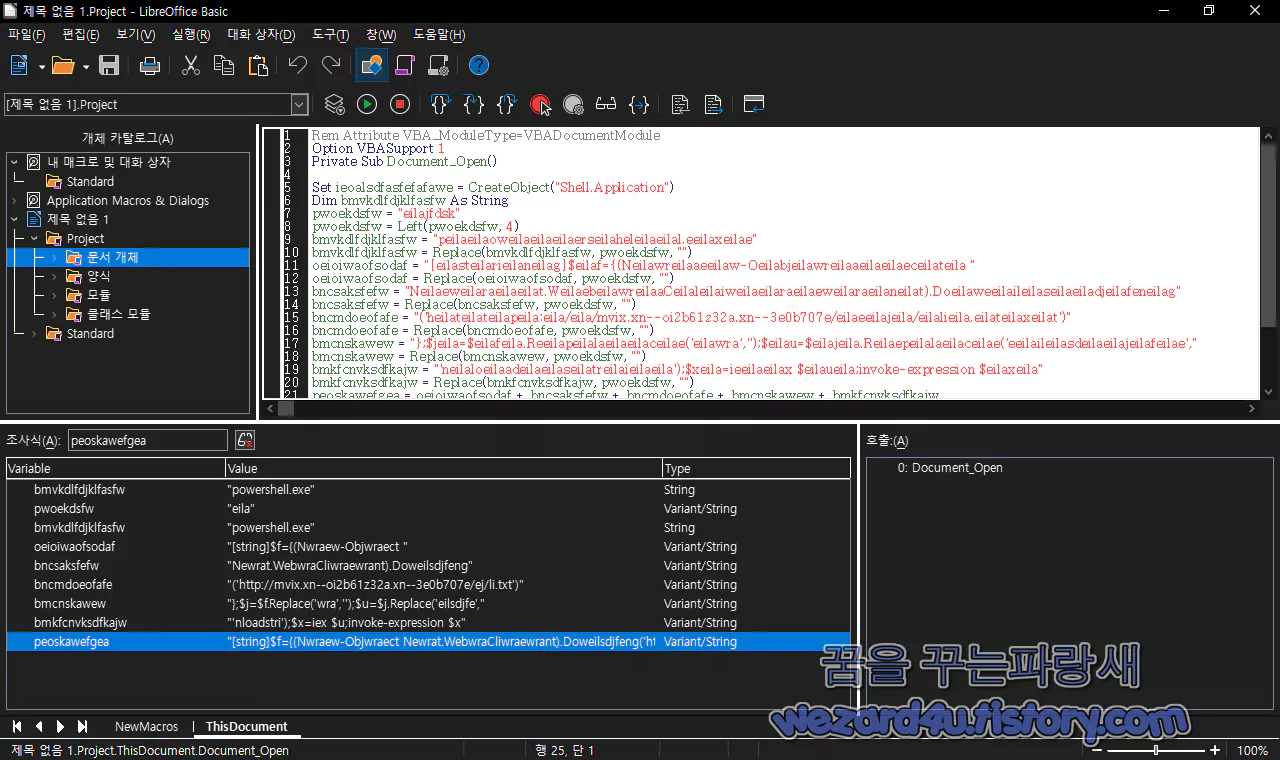This screenshot has height=760, width=1280.
Task: Click the zoom out minus button
Action: point(1097,750)
